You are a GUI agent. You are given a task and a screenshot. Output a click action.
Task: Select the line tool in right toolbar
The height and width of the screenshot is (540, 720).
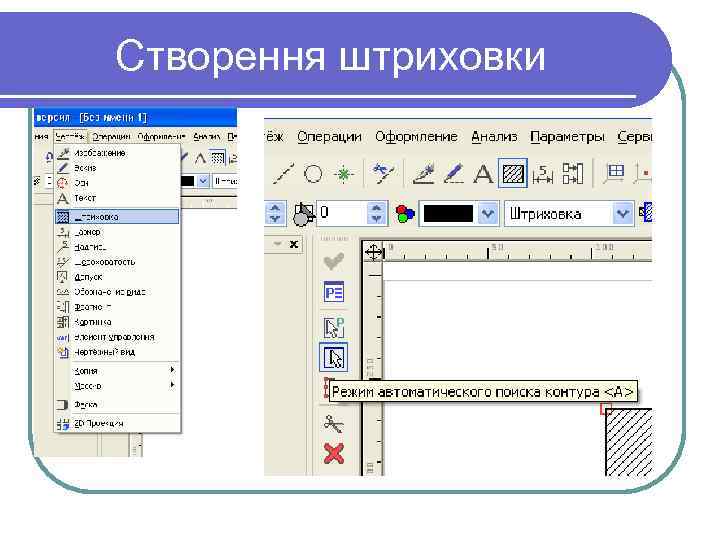(284, 174)
